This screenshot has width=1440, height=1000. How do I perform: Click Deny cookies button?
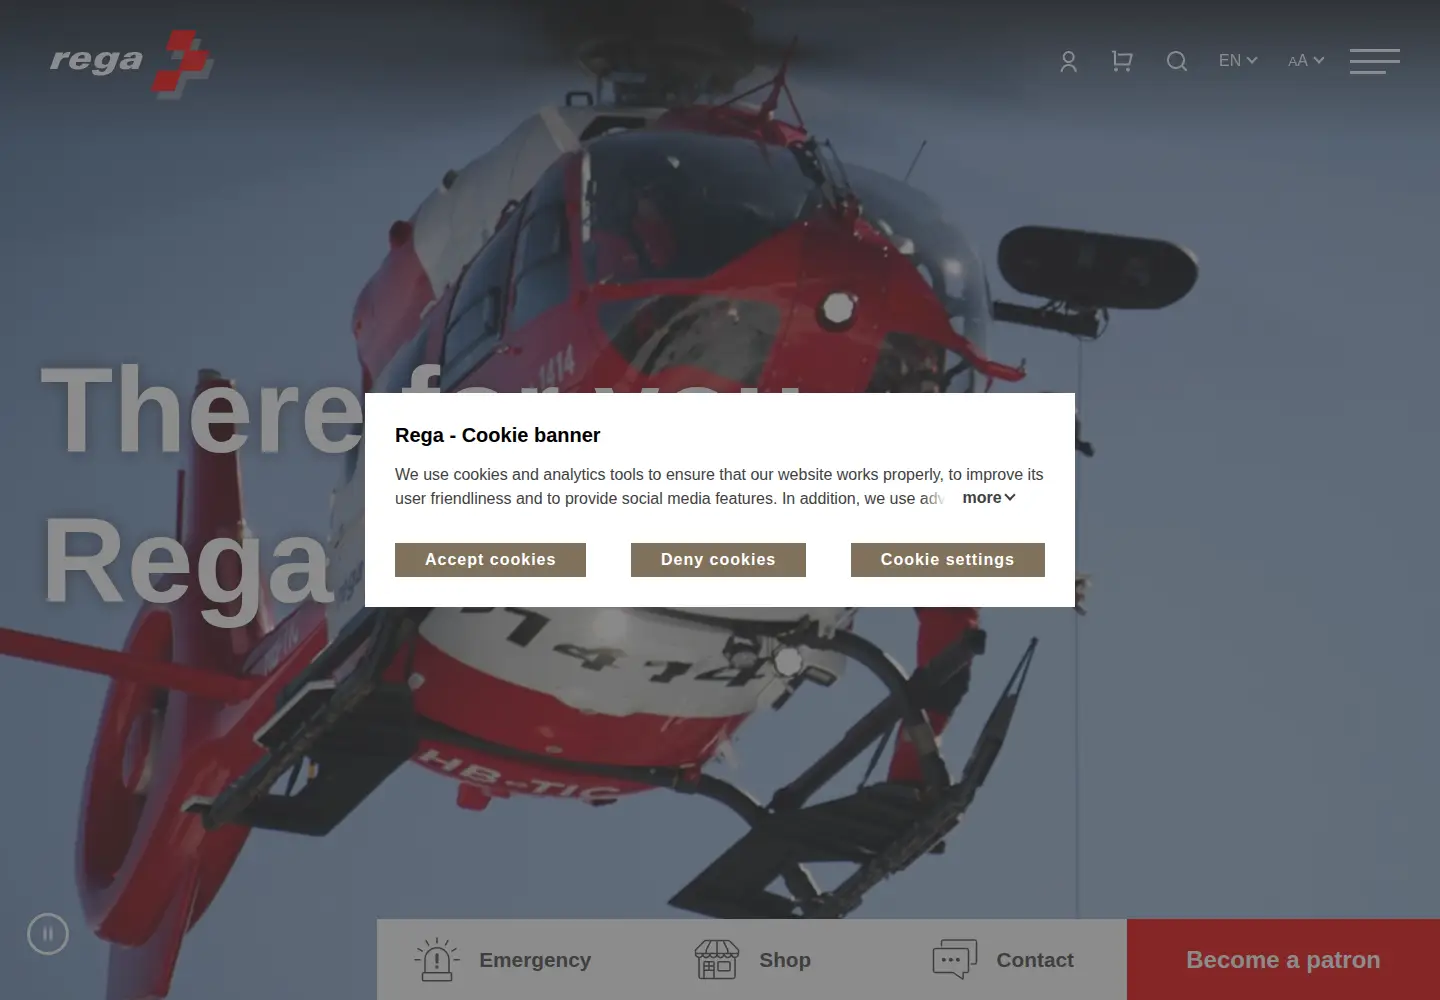tap(718, 560)
